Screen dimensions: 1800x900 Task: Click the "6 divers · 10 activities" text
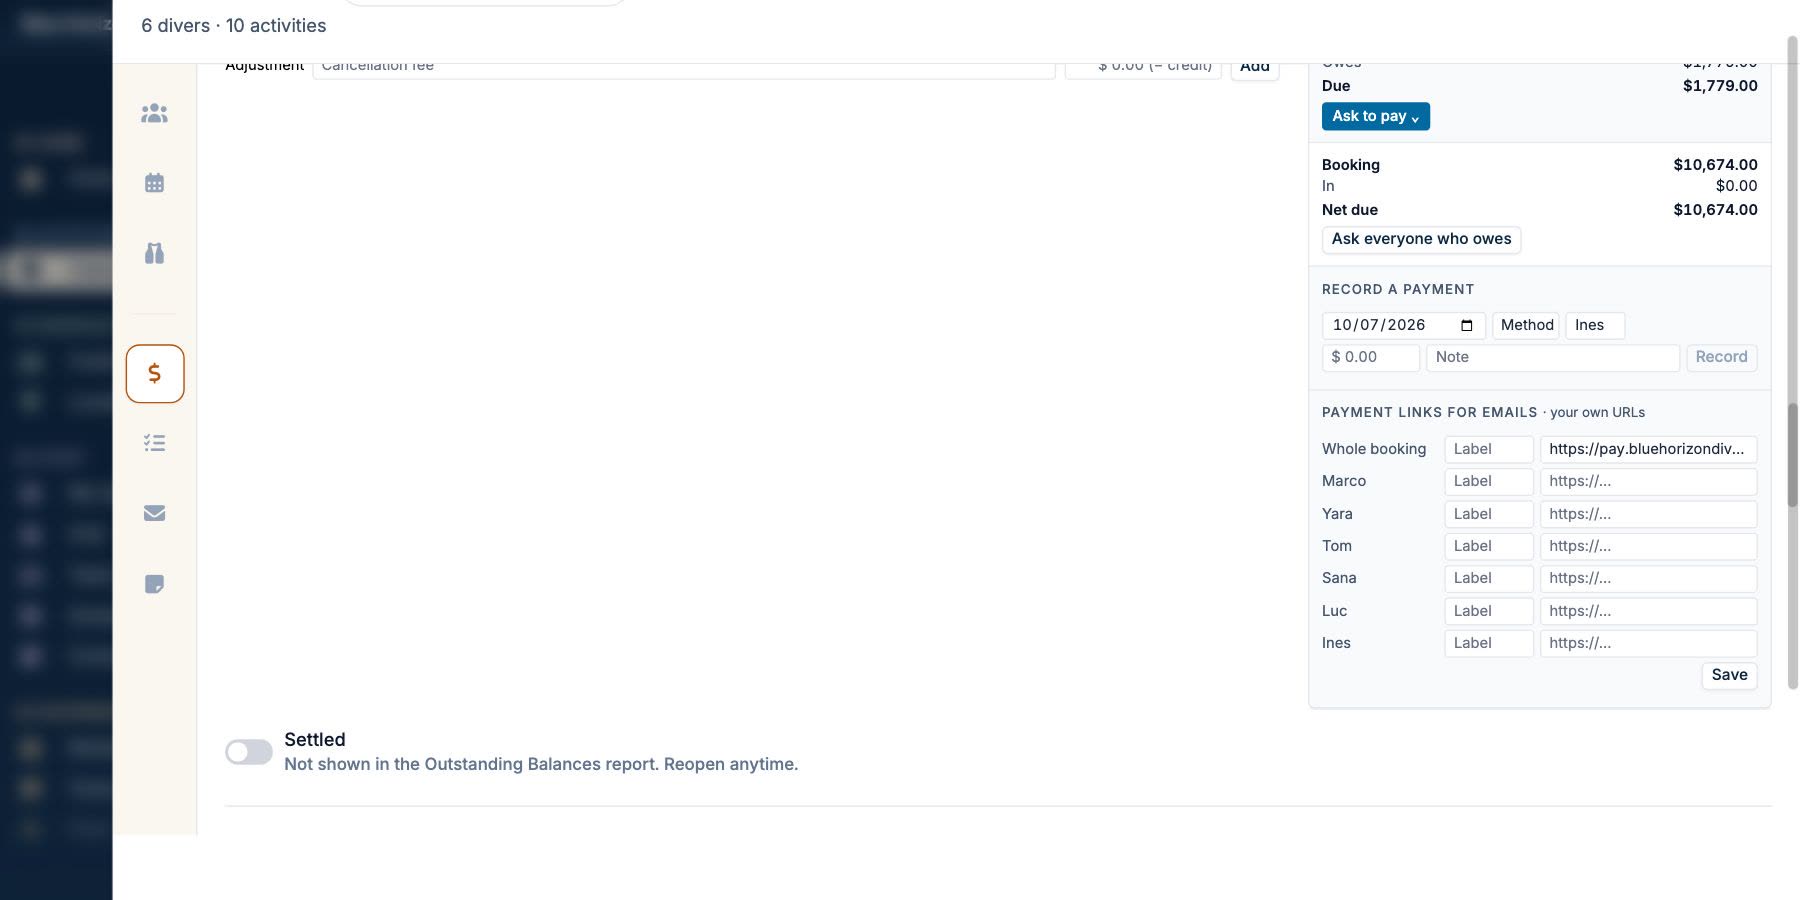234,26
